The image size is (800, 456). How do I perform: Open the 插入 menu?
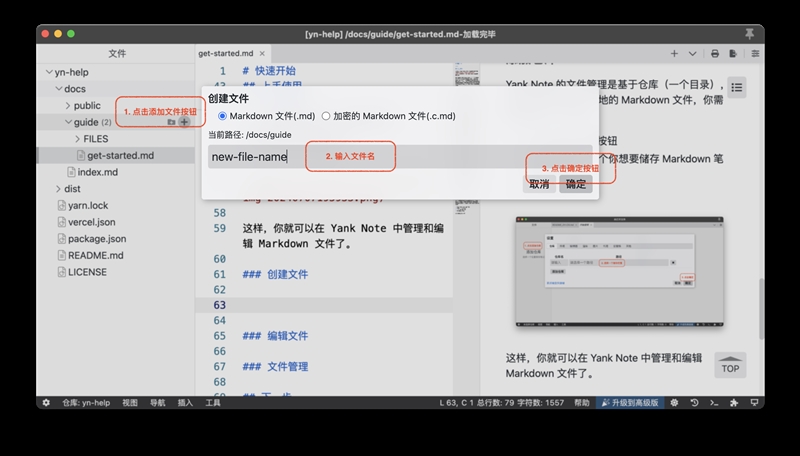point(185,402)
